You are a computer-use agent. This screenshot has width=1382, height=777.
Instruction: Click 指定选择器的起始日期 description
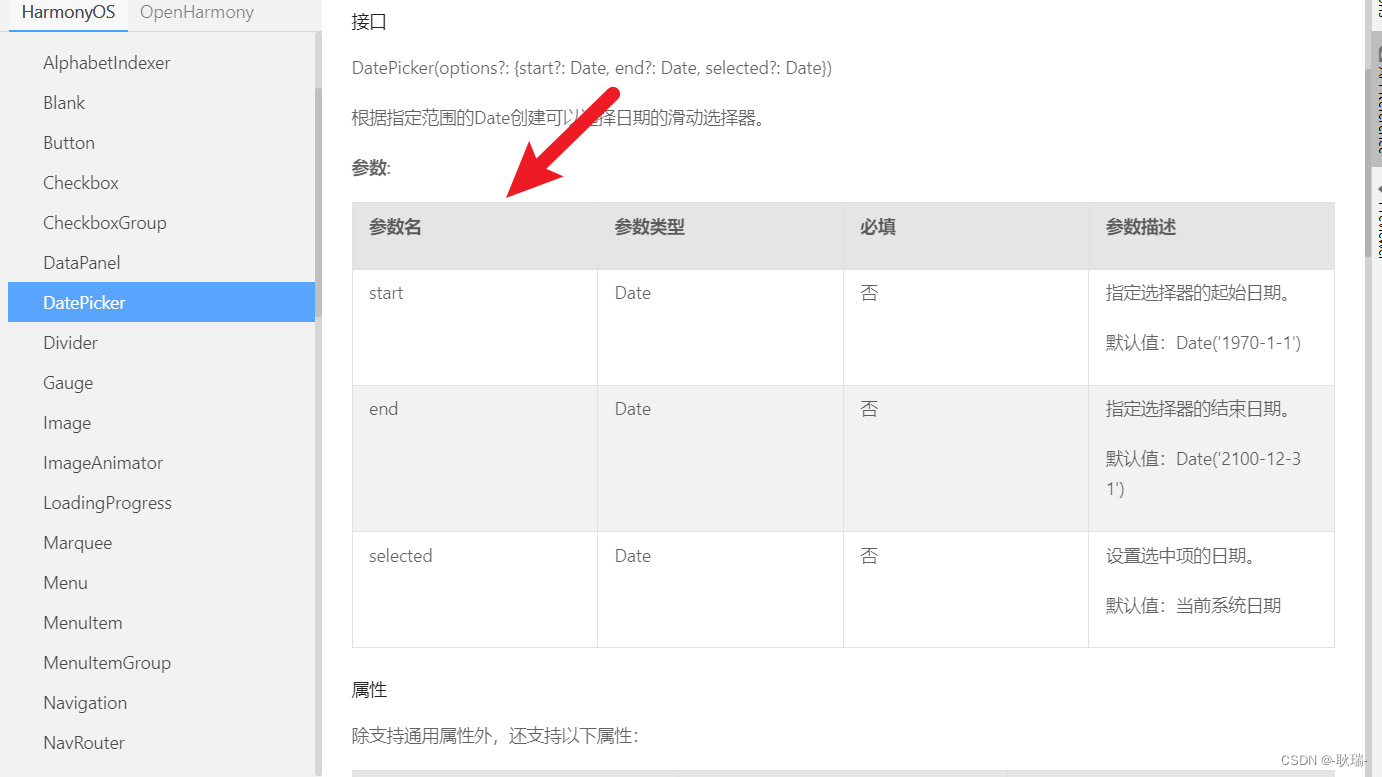pyautogui.click(x=1199, y=293)
